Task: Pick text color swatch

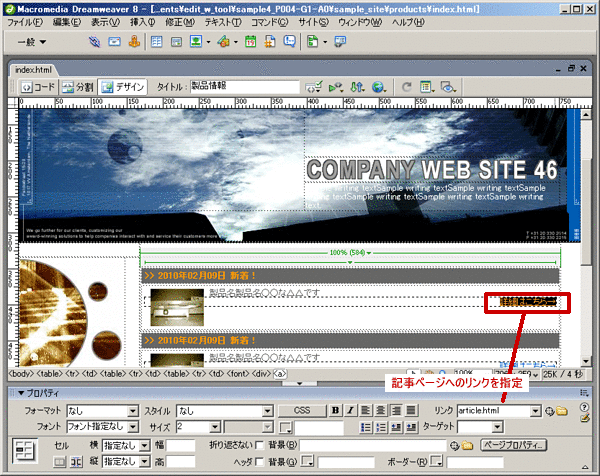Action: coord(285,427)
